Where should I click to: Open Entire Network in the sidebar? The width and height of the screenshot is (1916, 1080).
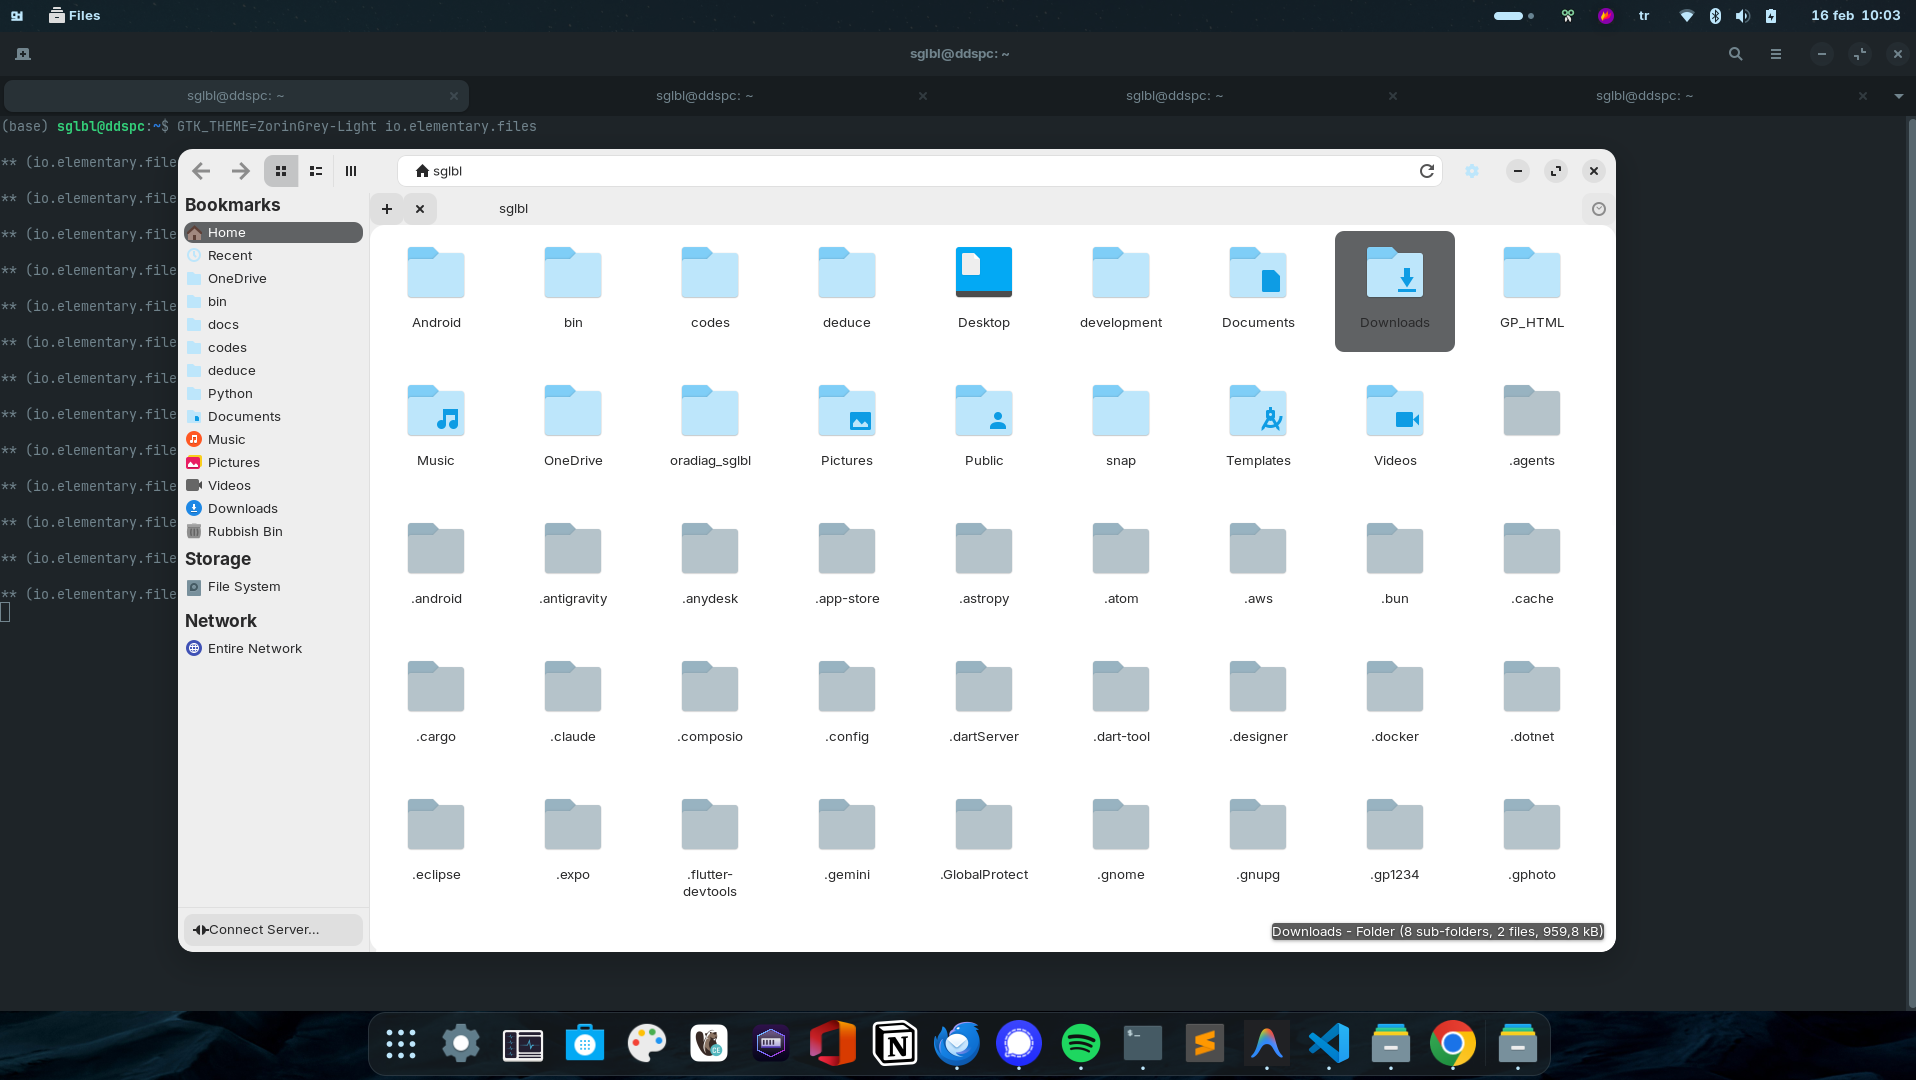click(x=254, y=648)
